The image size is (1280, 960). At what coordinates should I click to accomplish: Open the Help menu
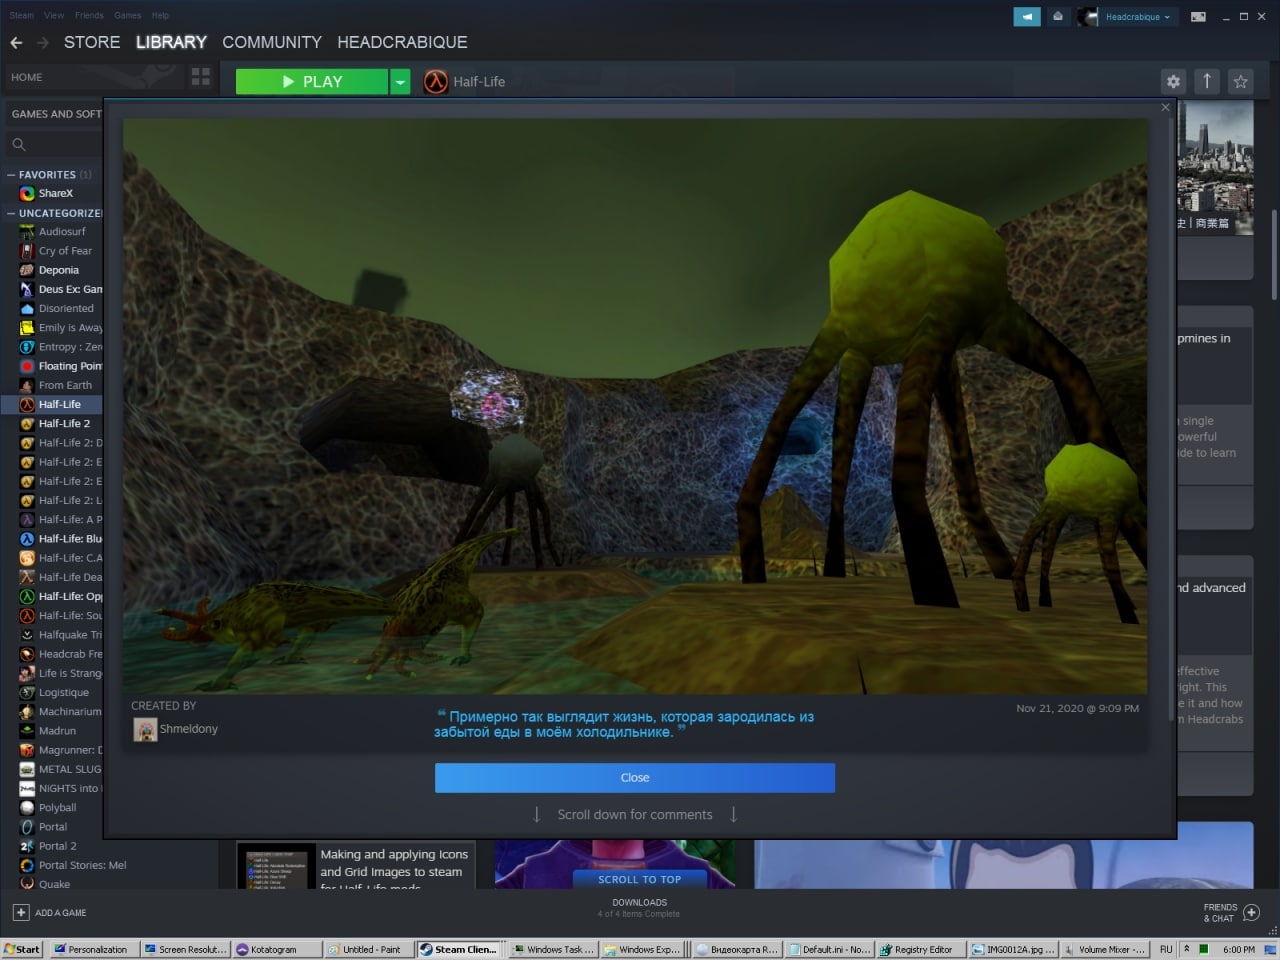160,15
